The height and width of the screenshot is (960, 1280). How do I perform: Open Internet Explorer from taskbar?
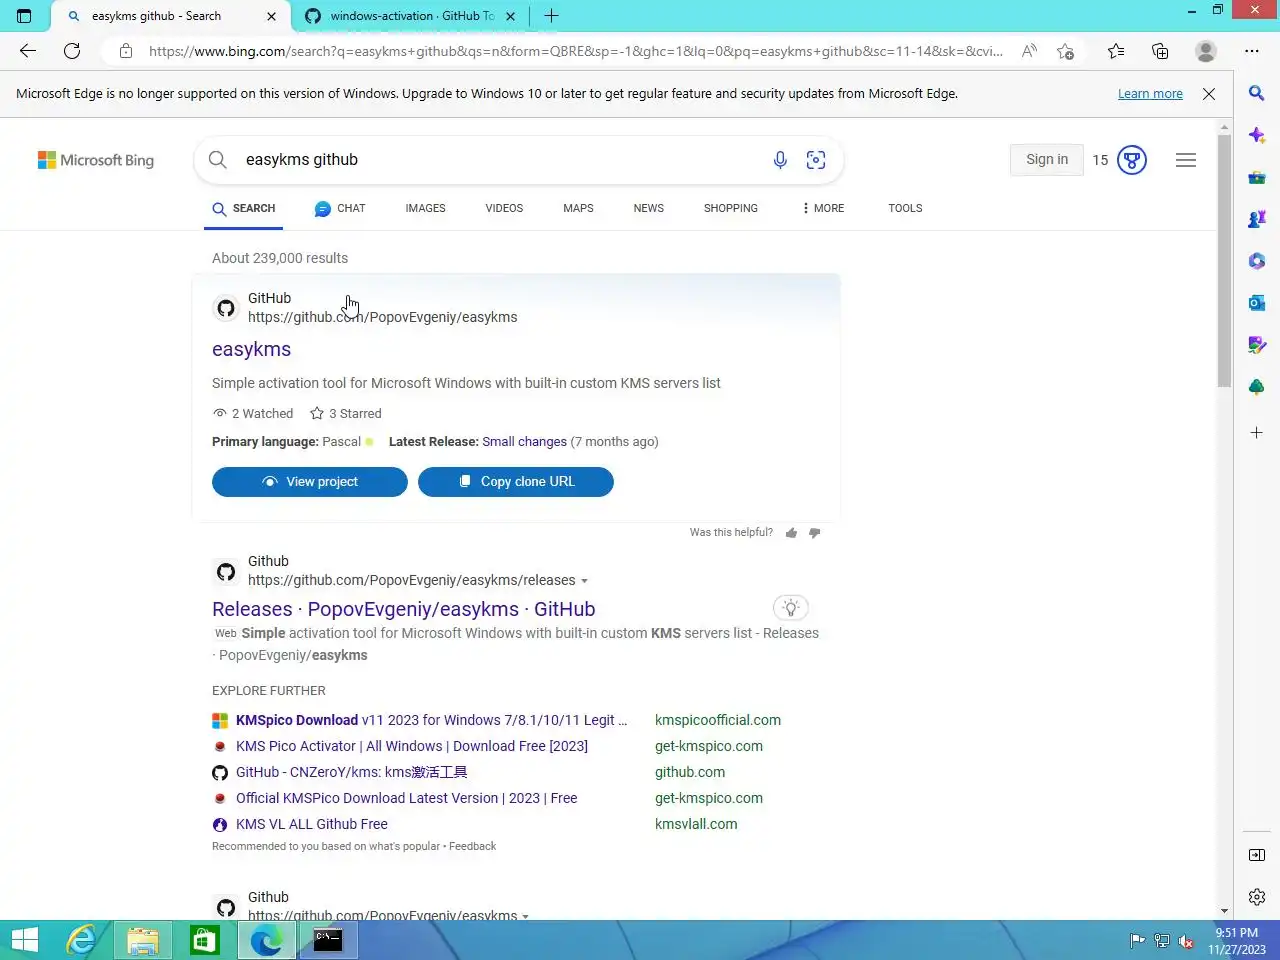tap(81, 940)
